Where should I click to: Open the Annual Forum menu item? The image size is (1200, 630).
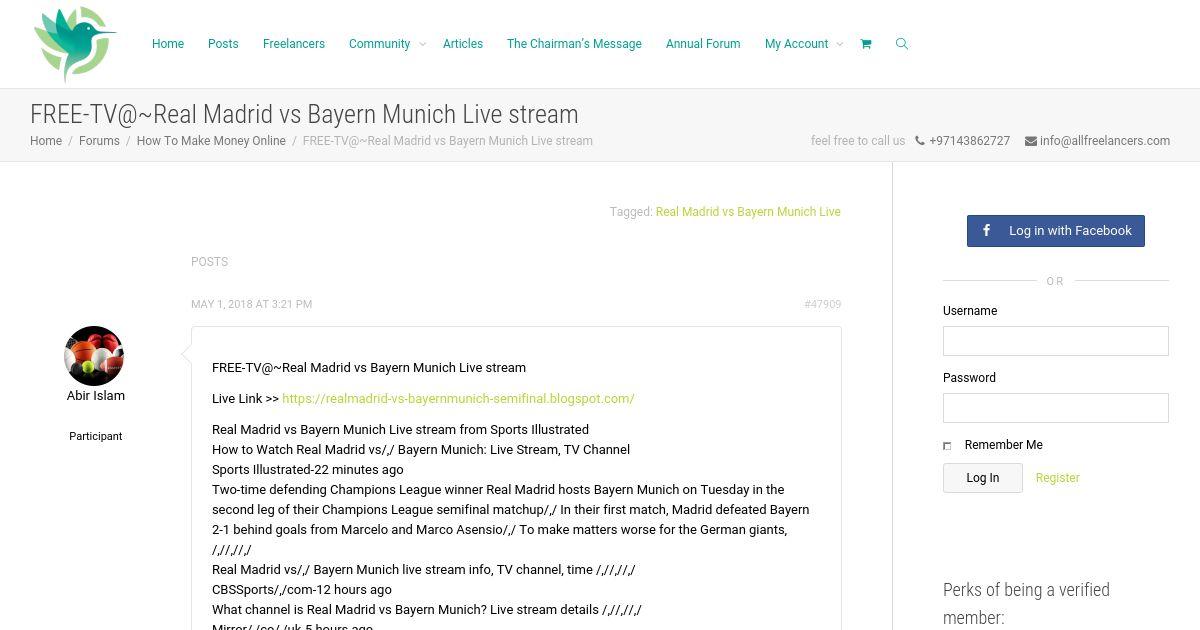703,44
